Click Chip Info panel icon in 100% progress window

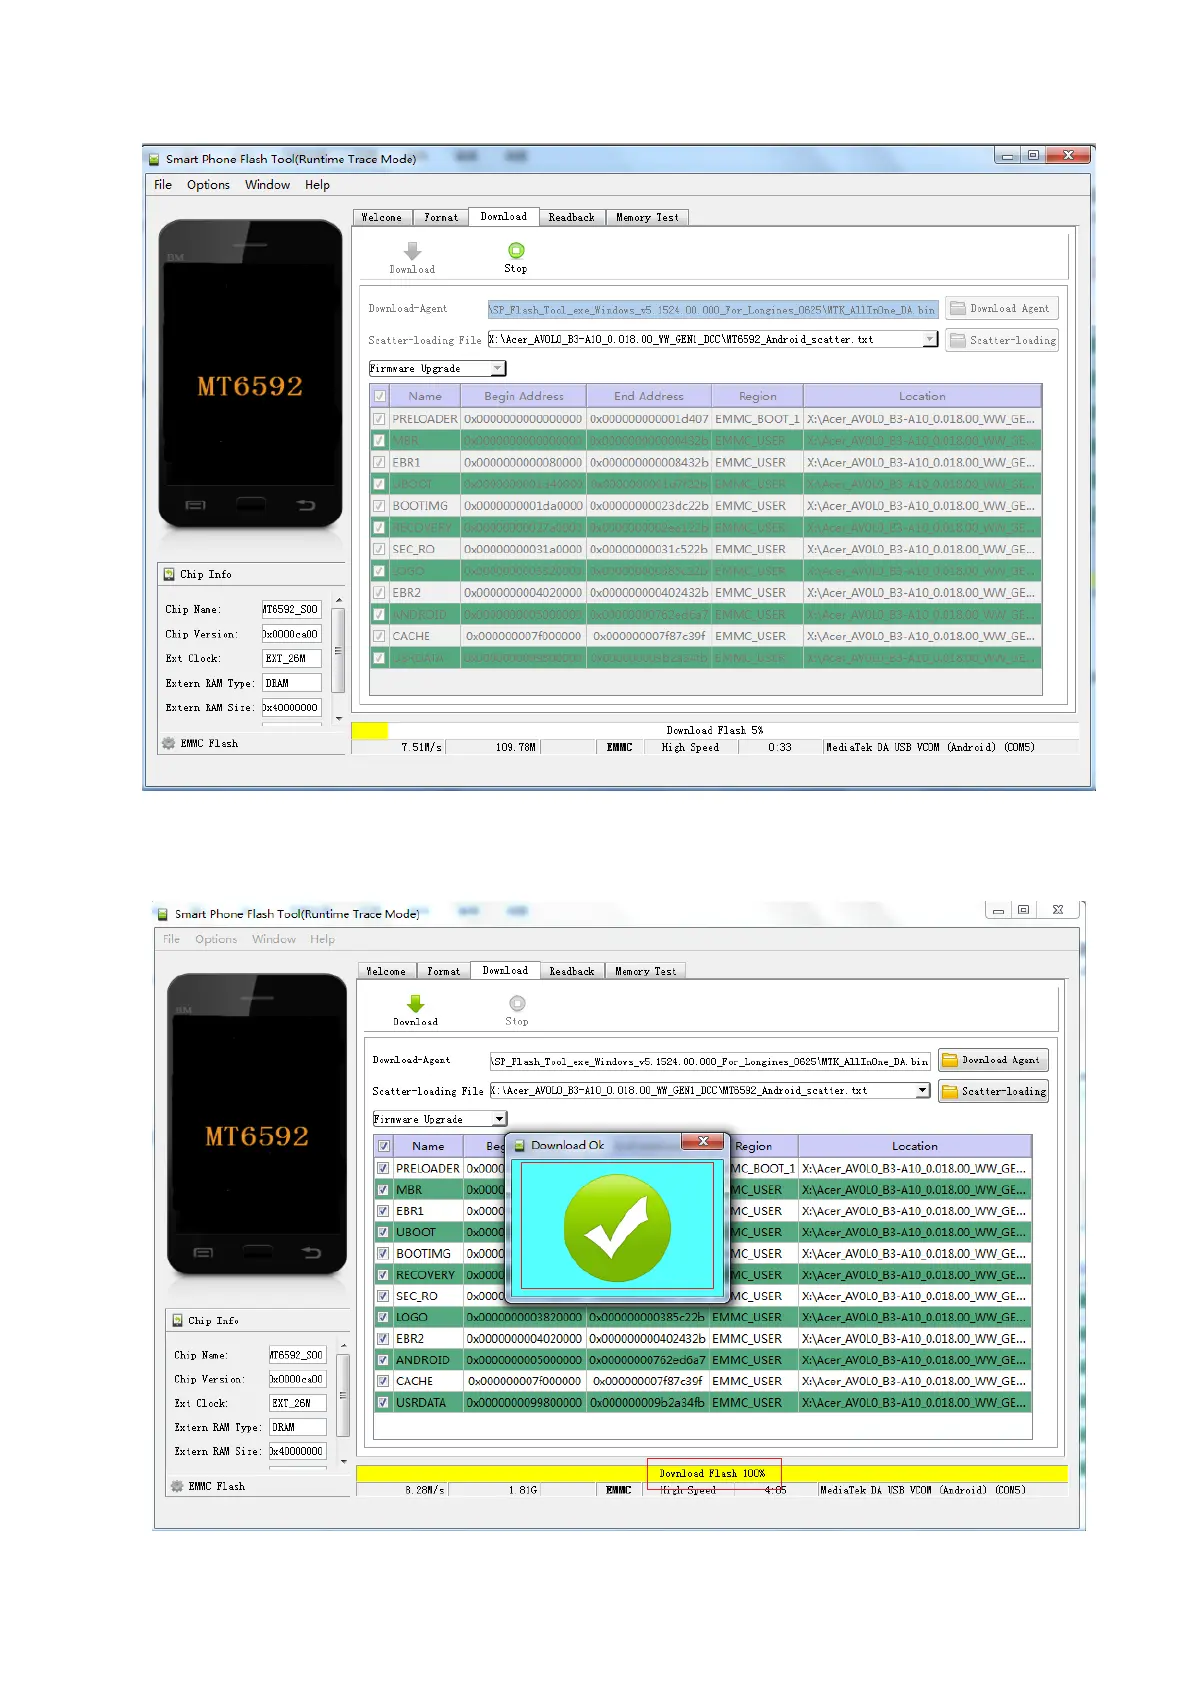(x=177, y=1320)
